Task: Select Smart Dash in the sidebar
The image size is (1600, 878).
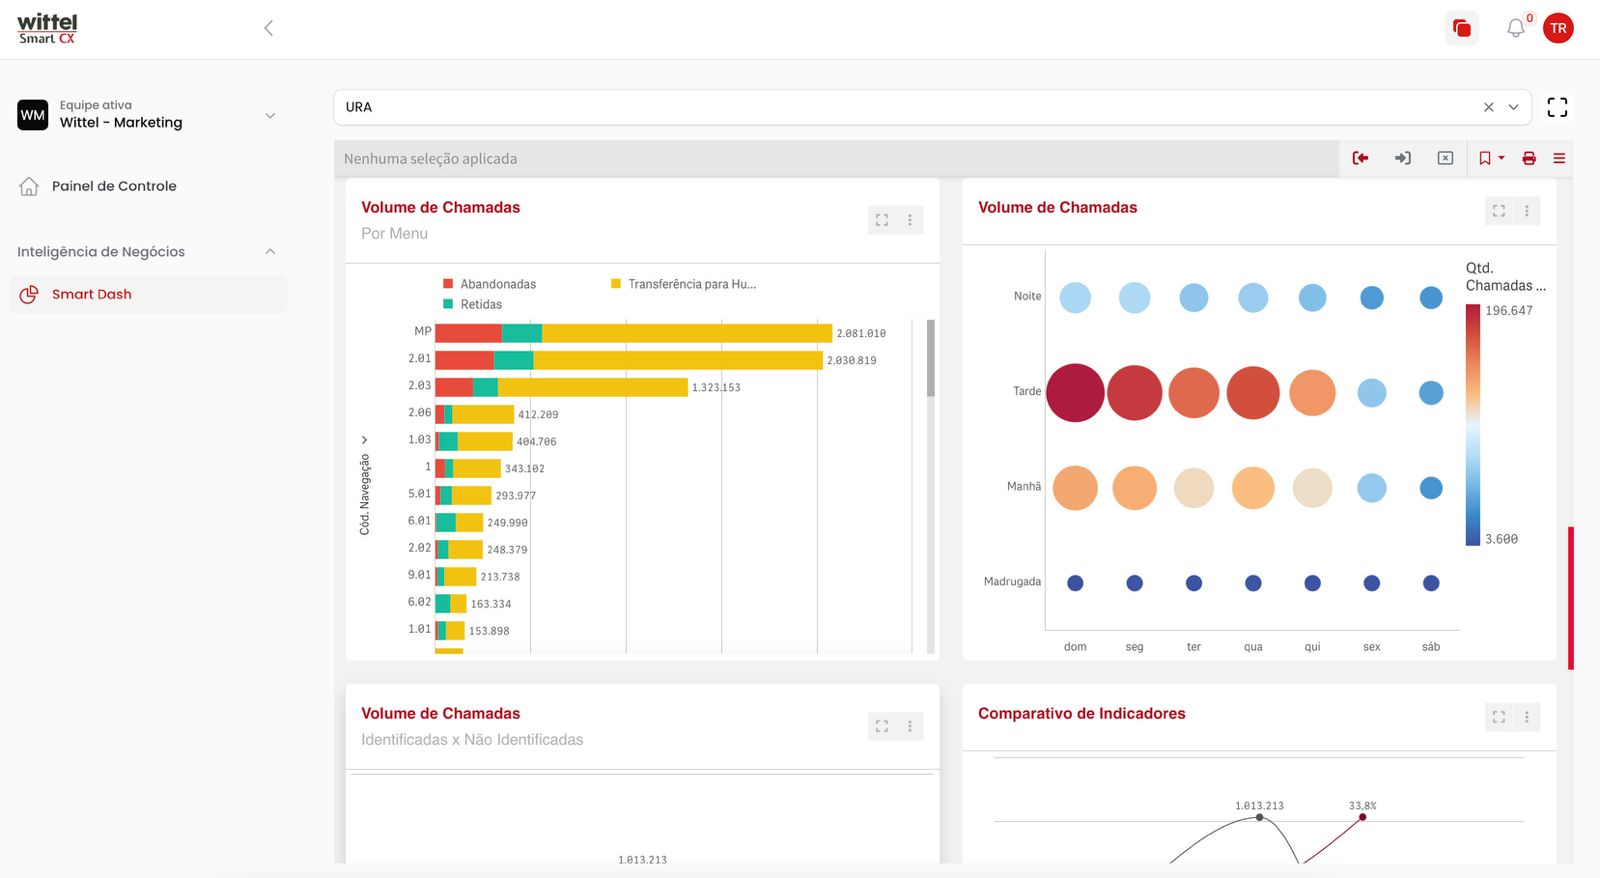Action: click(x=92, y=294)
